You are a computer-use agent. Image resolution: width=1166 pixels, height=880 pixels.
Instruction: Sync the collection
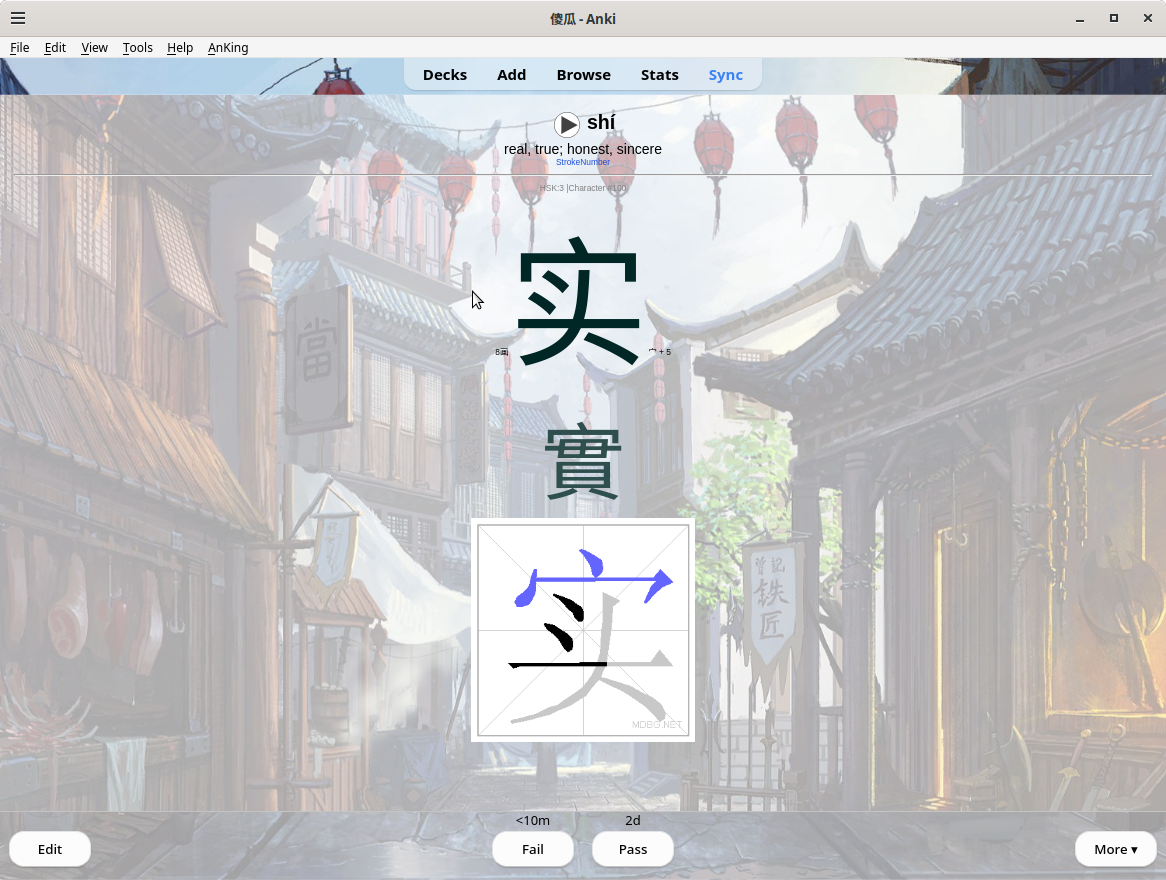(726, 75)
